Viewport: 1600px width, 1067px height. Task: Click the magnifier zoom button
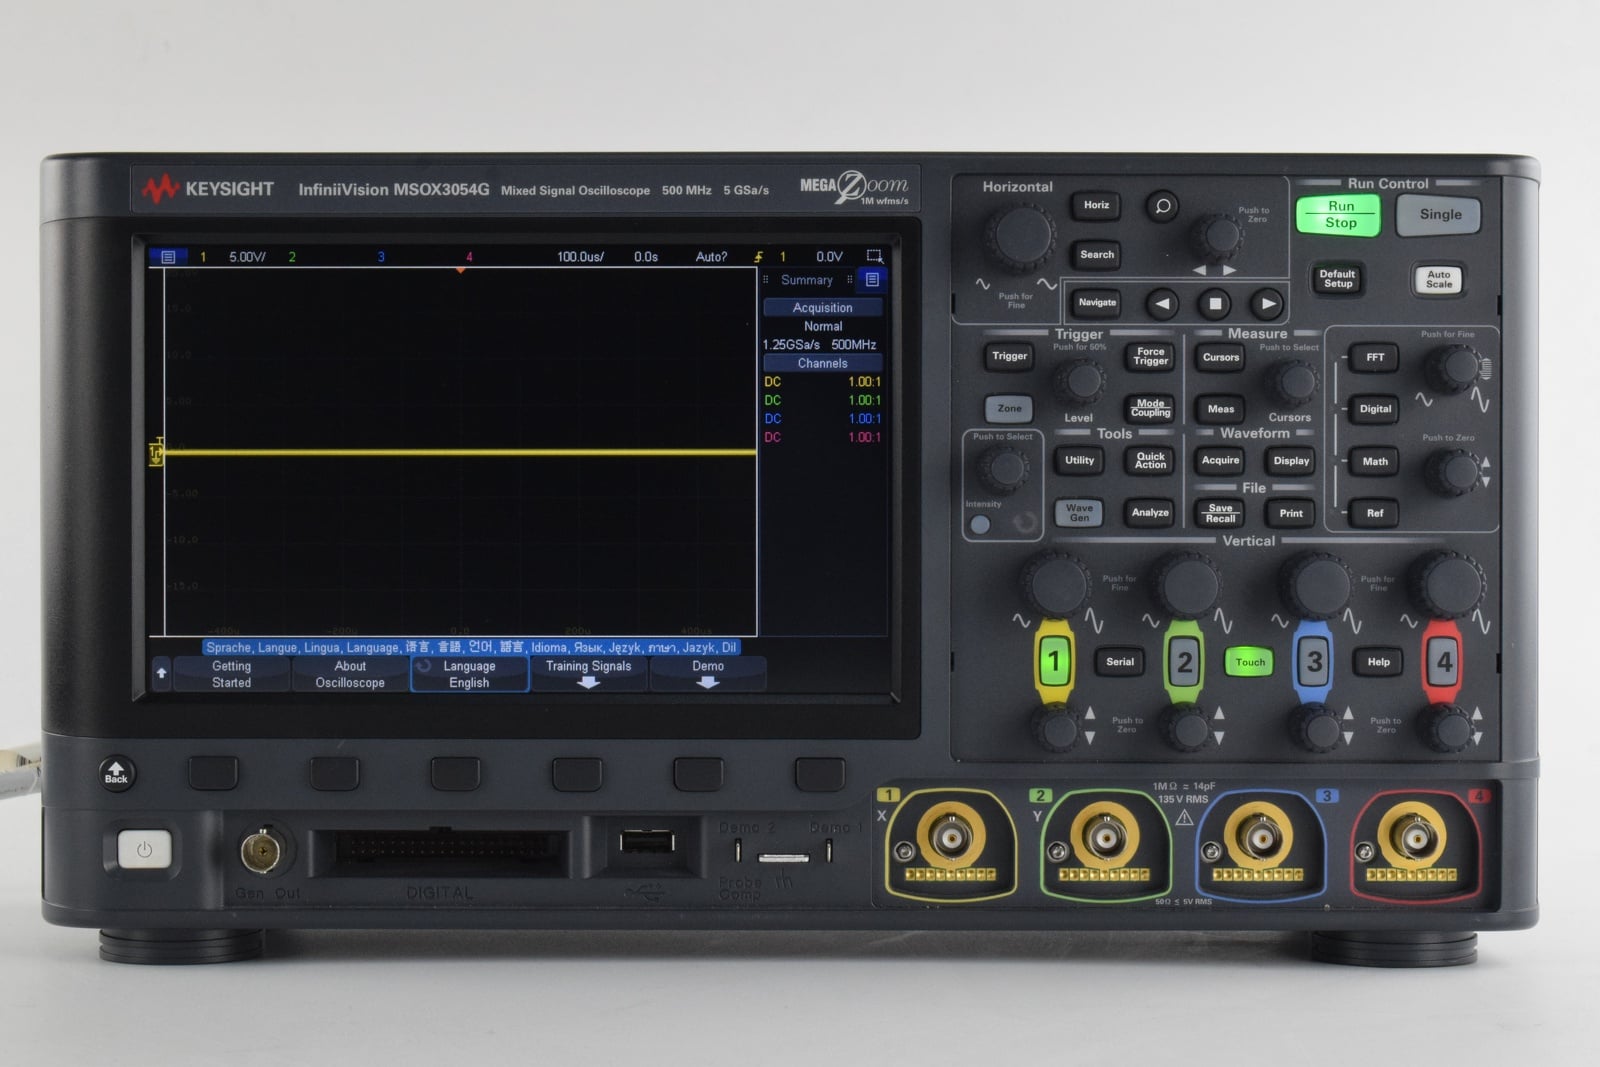1162,206
